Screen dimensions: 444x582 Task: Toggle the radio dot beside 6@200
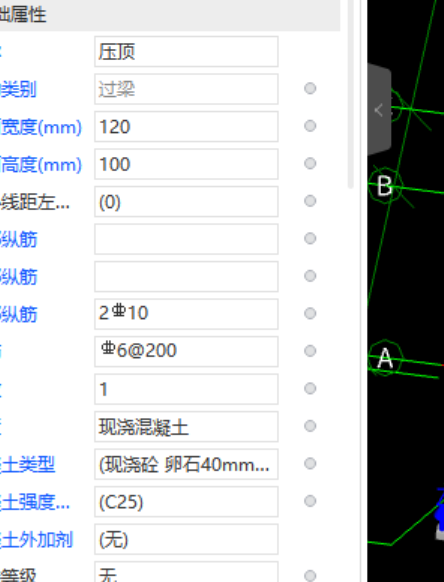coord(310,351)
